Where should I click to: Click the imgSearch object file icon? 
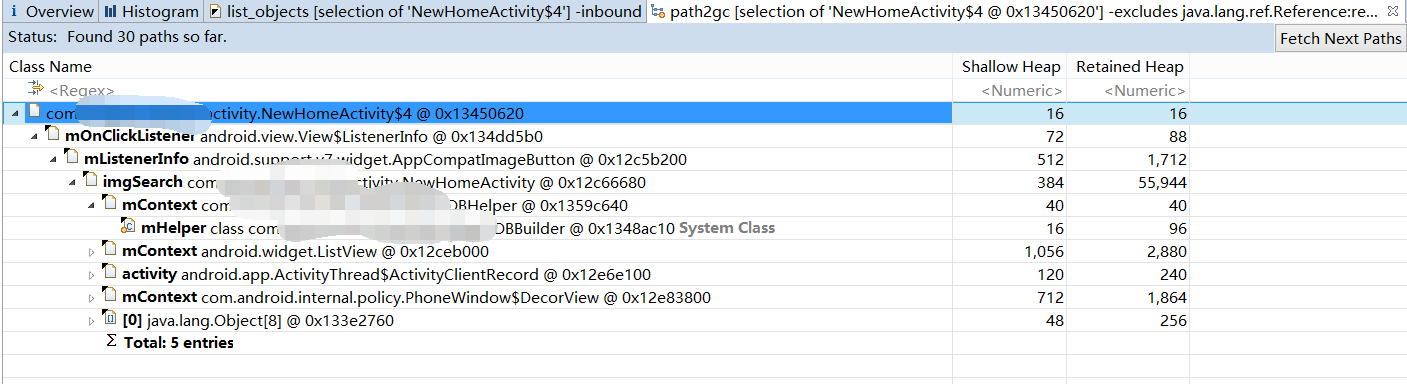coord(91,181)
